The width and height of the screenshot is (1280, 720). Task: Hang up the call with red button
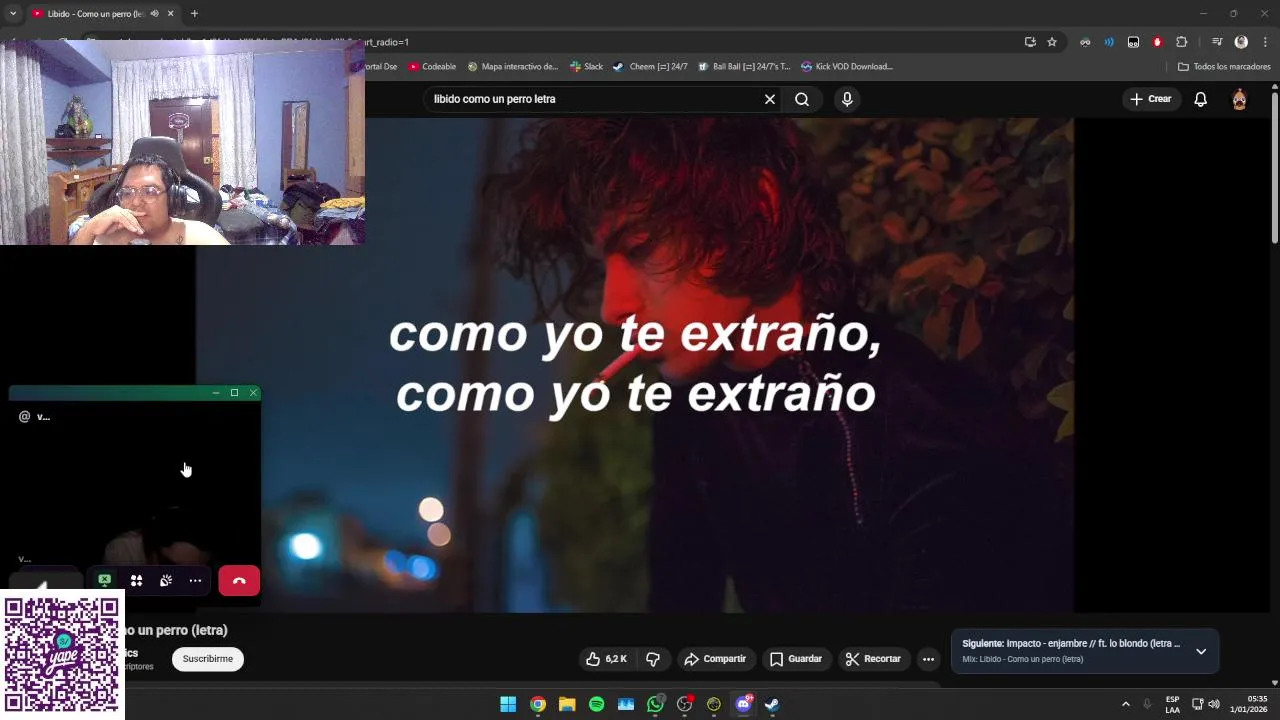tap(239, 581)
